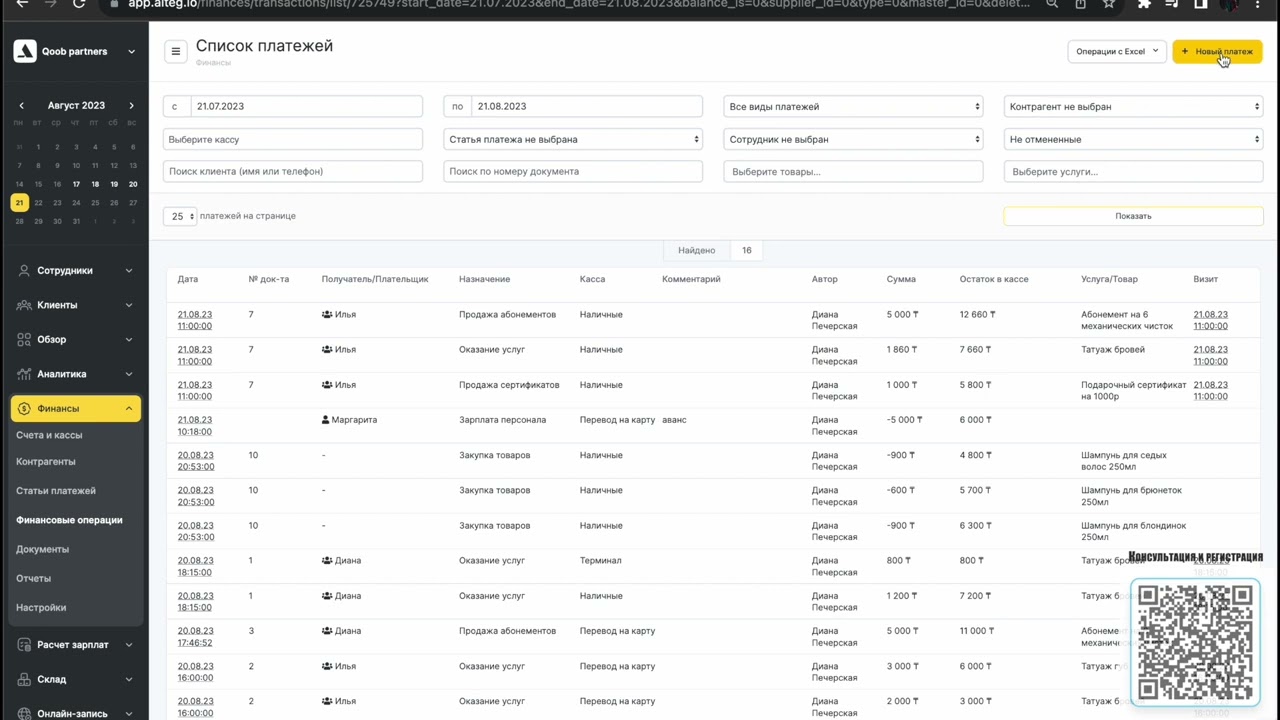The width and height of the screenshot is (1280, 720).
Task: Click the Выберите кассу field
Action: pyautogui.click(x=293, y=139)
